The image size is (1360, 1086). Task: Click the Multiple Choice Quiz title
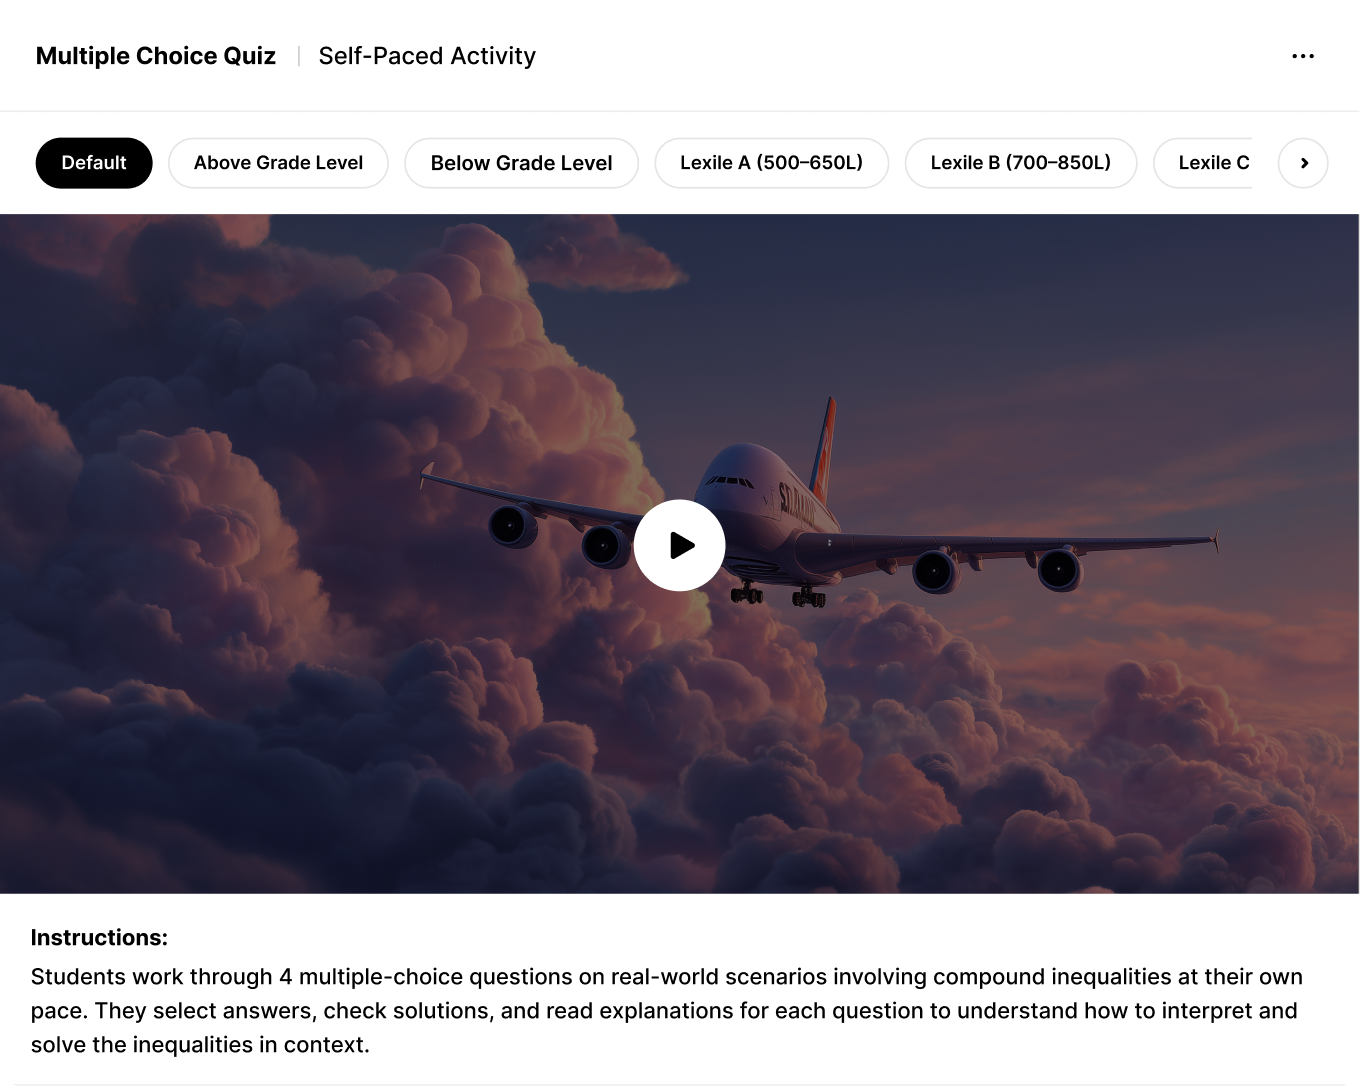(x=156, y=56)
